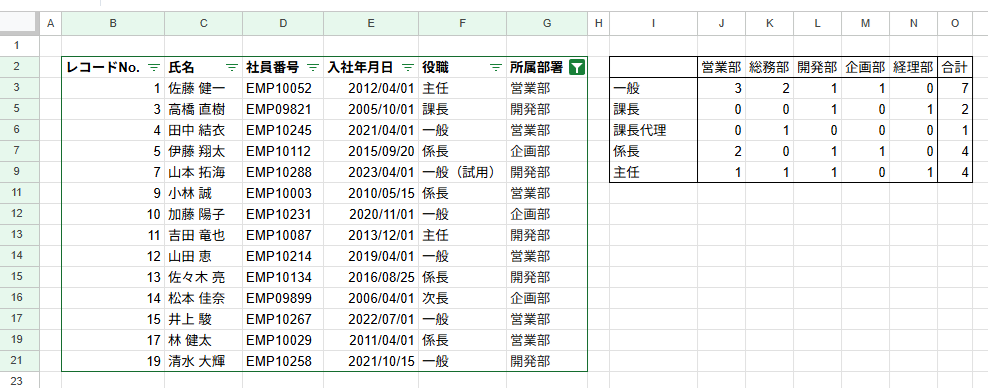Click 係長 row label in summary table
This screenshot has height=391, width=988.
pyautogui.click(x=653, y=151)
